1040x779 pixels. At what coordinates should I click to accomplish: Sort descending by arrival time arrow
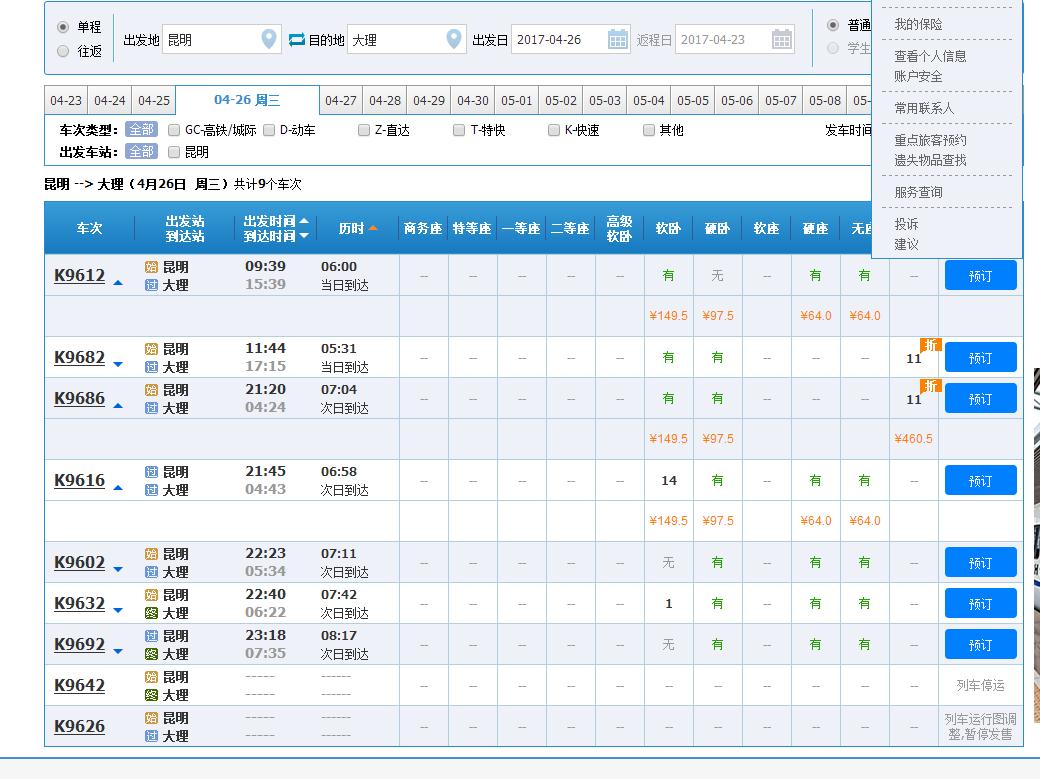[x=304, y=236]
